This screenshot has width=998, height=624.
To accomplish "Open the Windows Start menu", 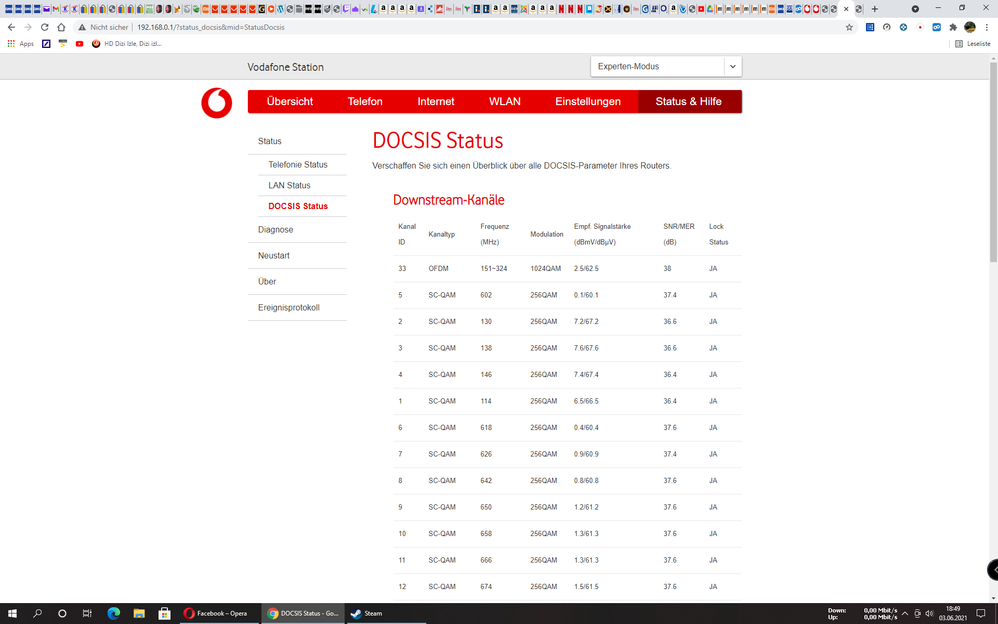I will pos(11,613).
